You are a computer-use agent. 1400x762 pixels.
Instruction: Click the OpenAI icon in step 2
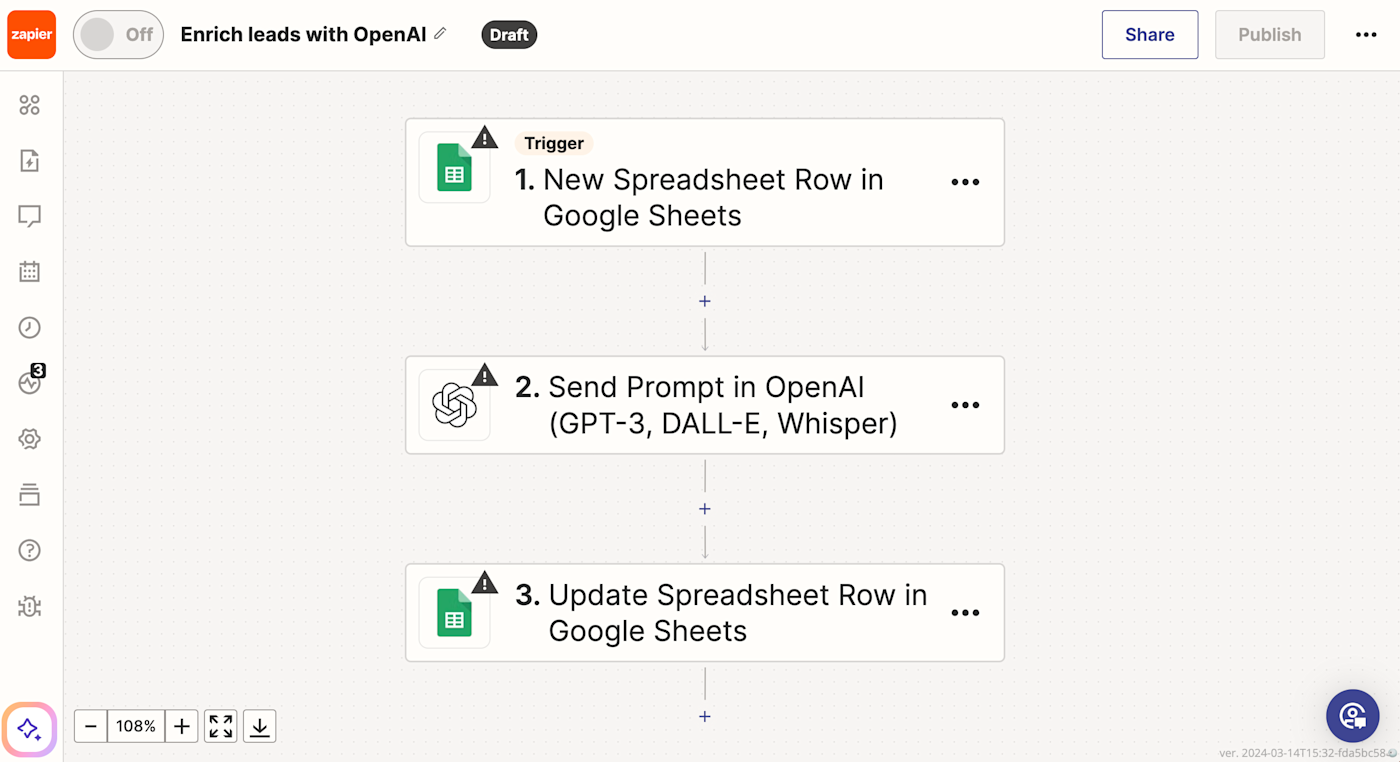click(x=454, y=405)
